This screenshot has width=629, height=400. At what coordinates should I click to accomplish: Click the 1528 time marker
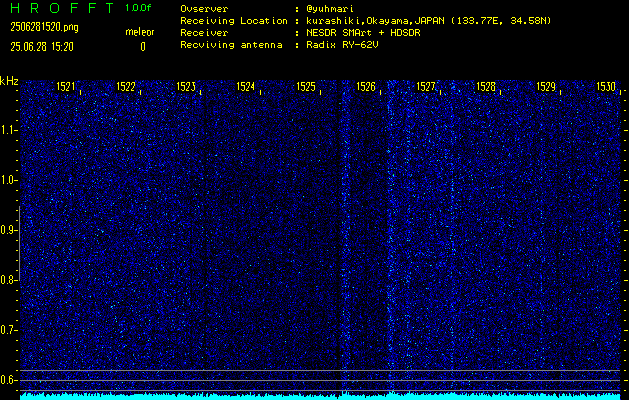click(486, 86)
